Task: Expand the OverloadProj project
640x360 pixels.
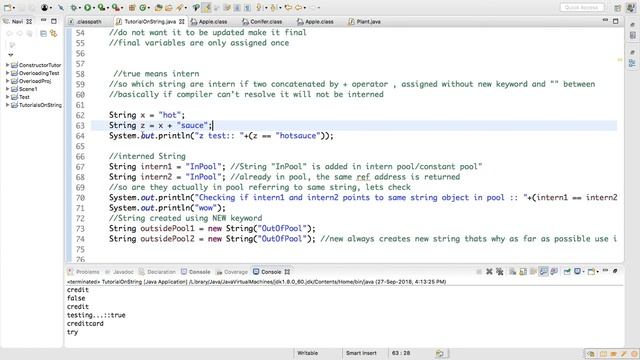Action: [7, 81]
